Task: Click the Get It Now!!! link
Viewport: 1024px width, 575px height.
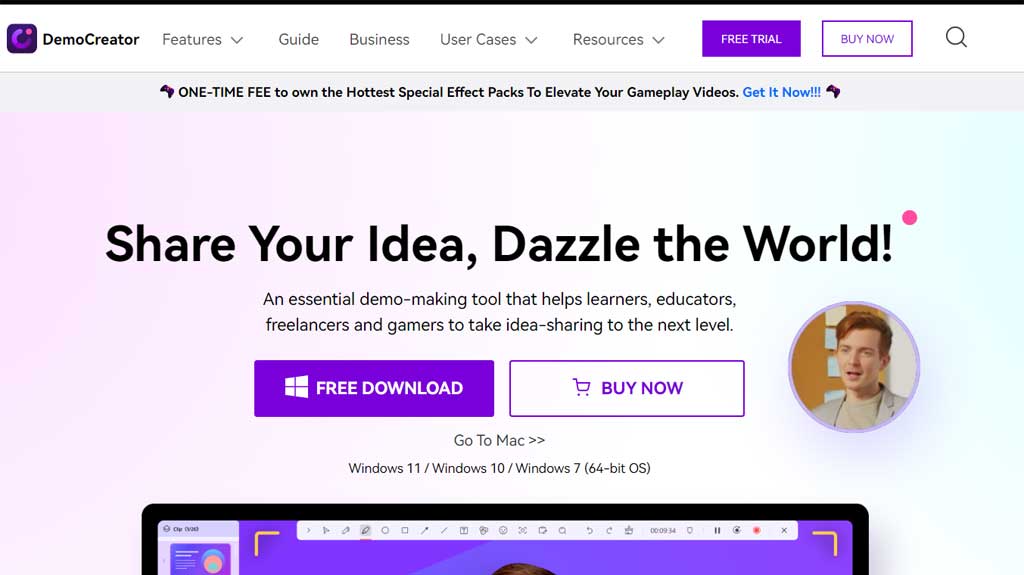Action: (x=782, y=92)
